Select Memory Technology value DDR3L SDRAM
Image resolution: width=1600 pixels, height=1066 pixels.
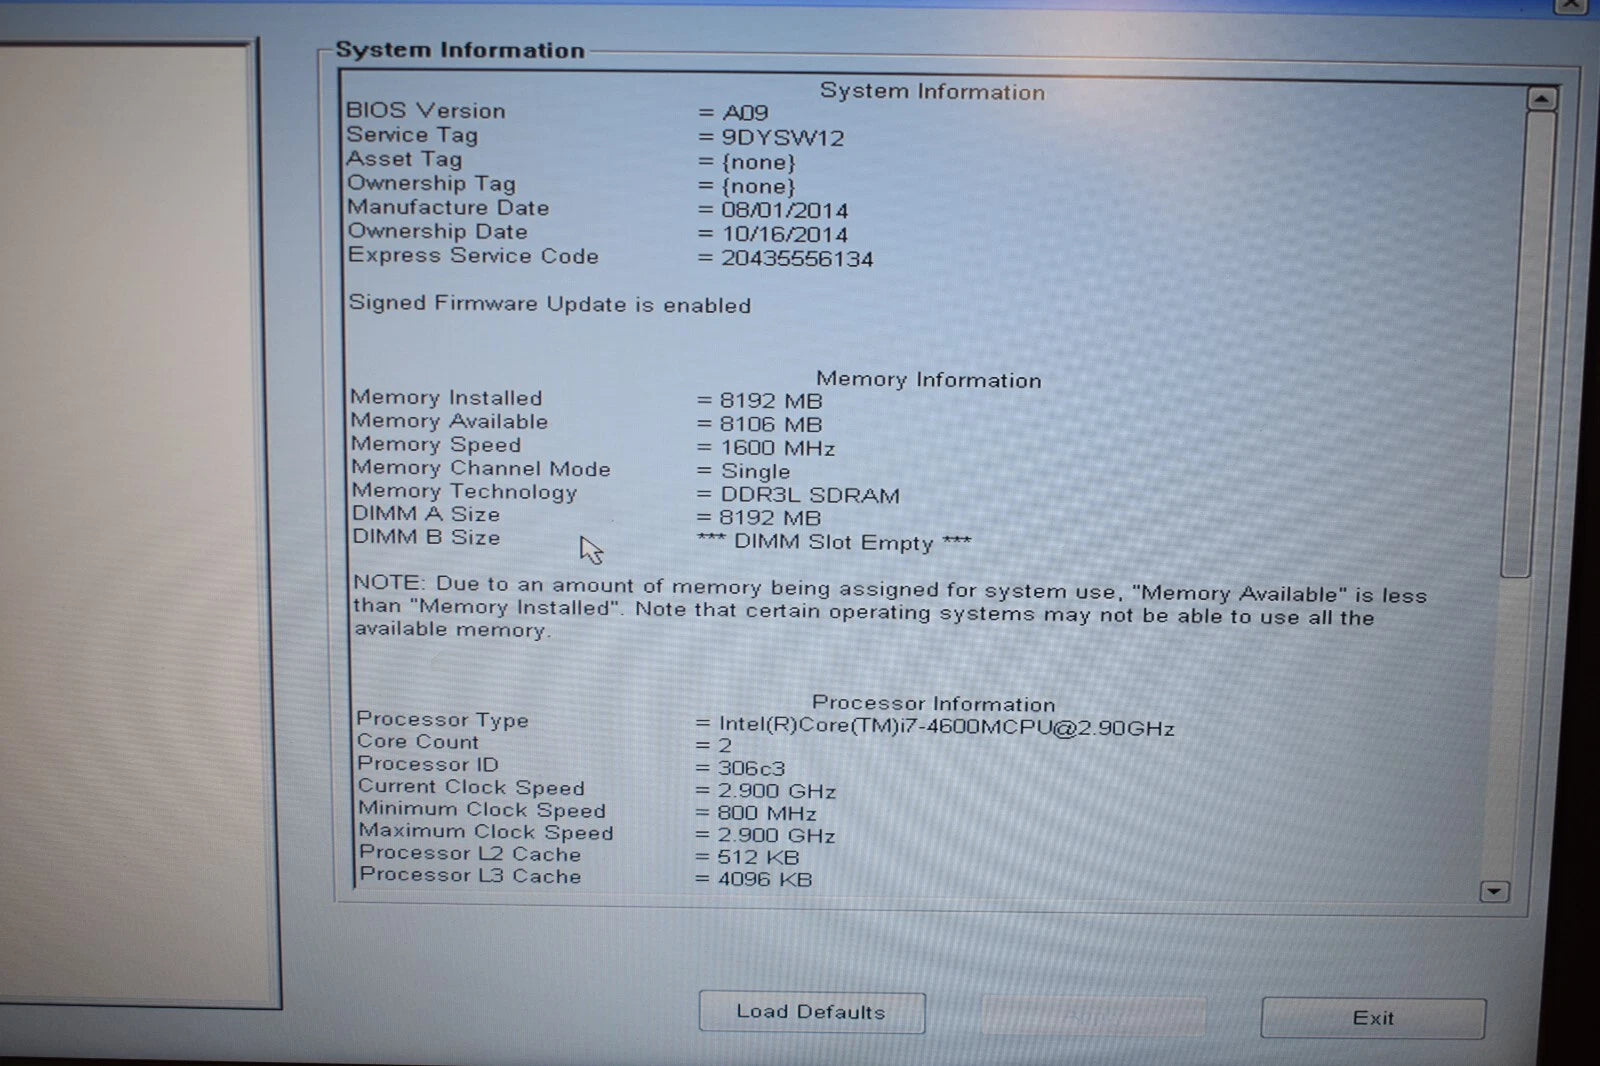(810, 496)
